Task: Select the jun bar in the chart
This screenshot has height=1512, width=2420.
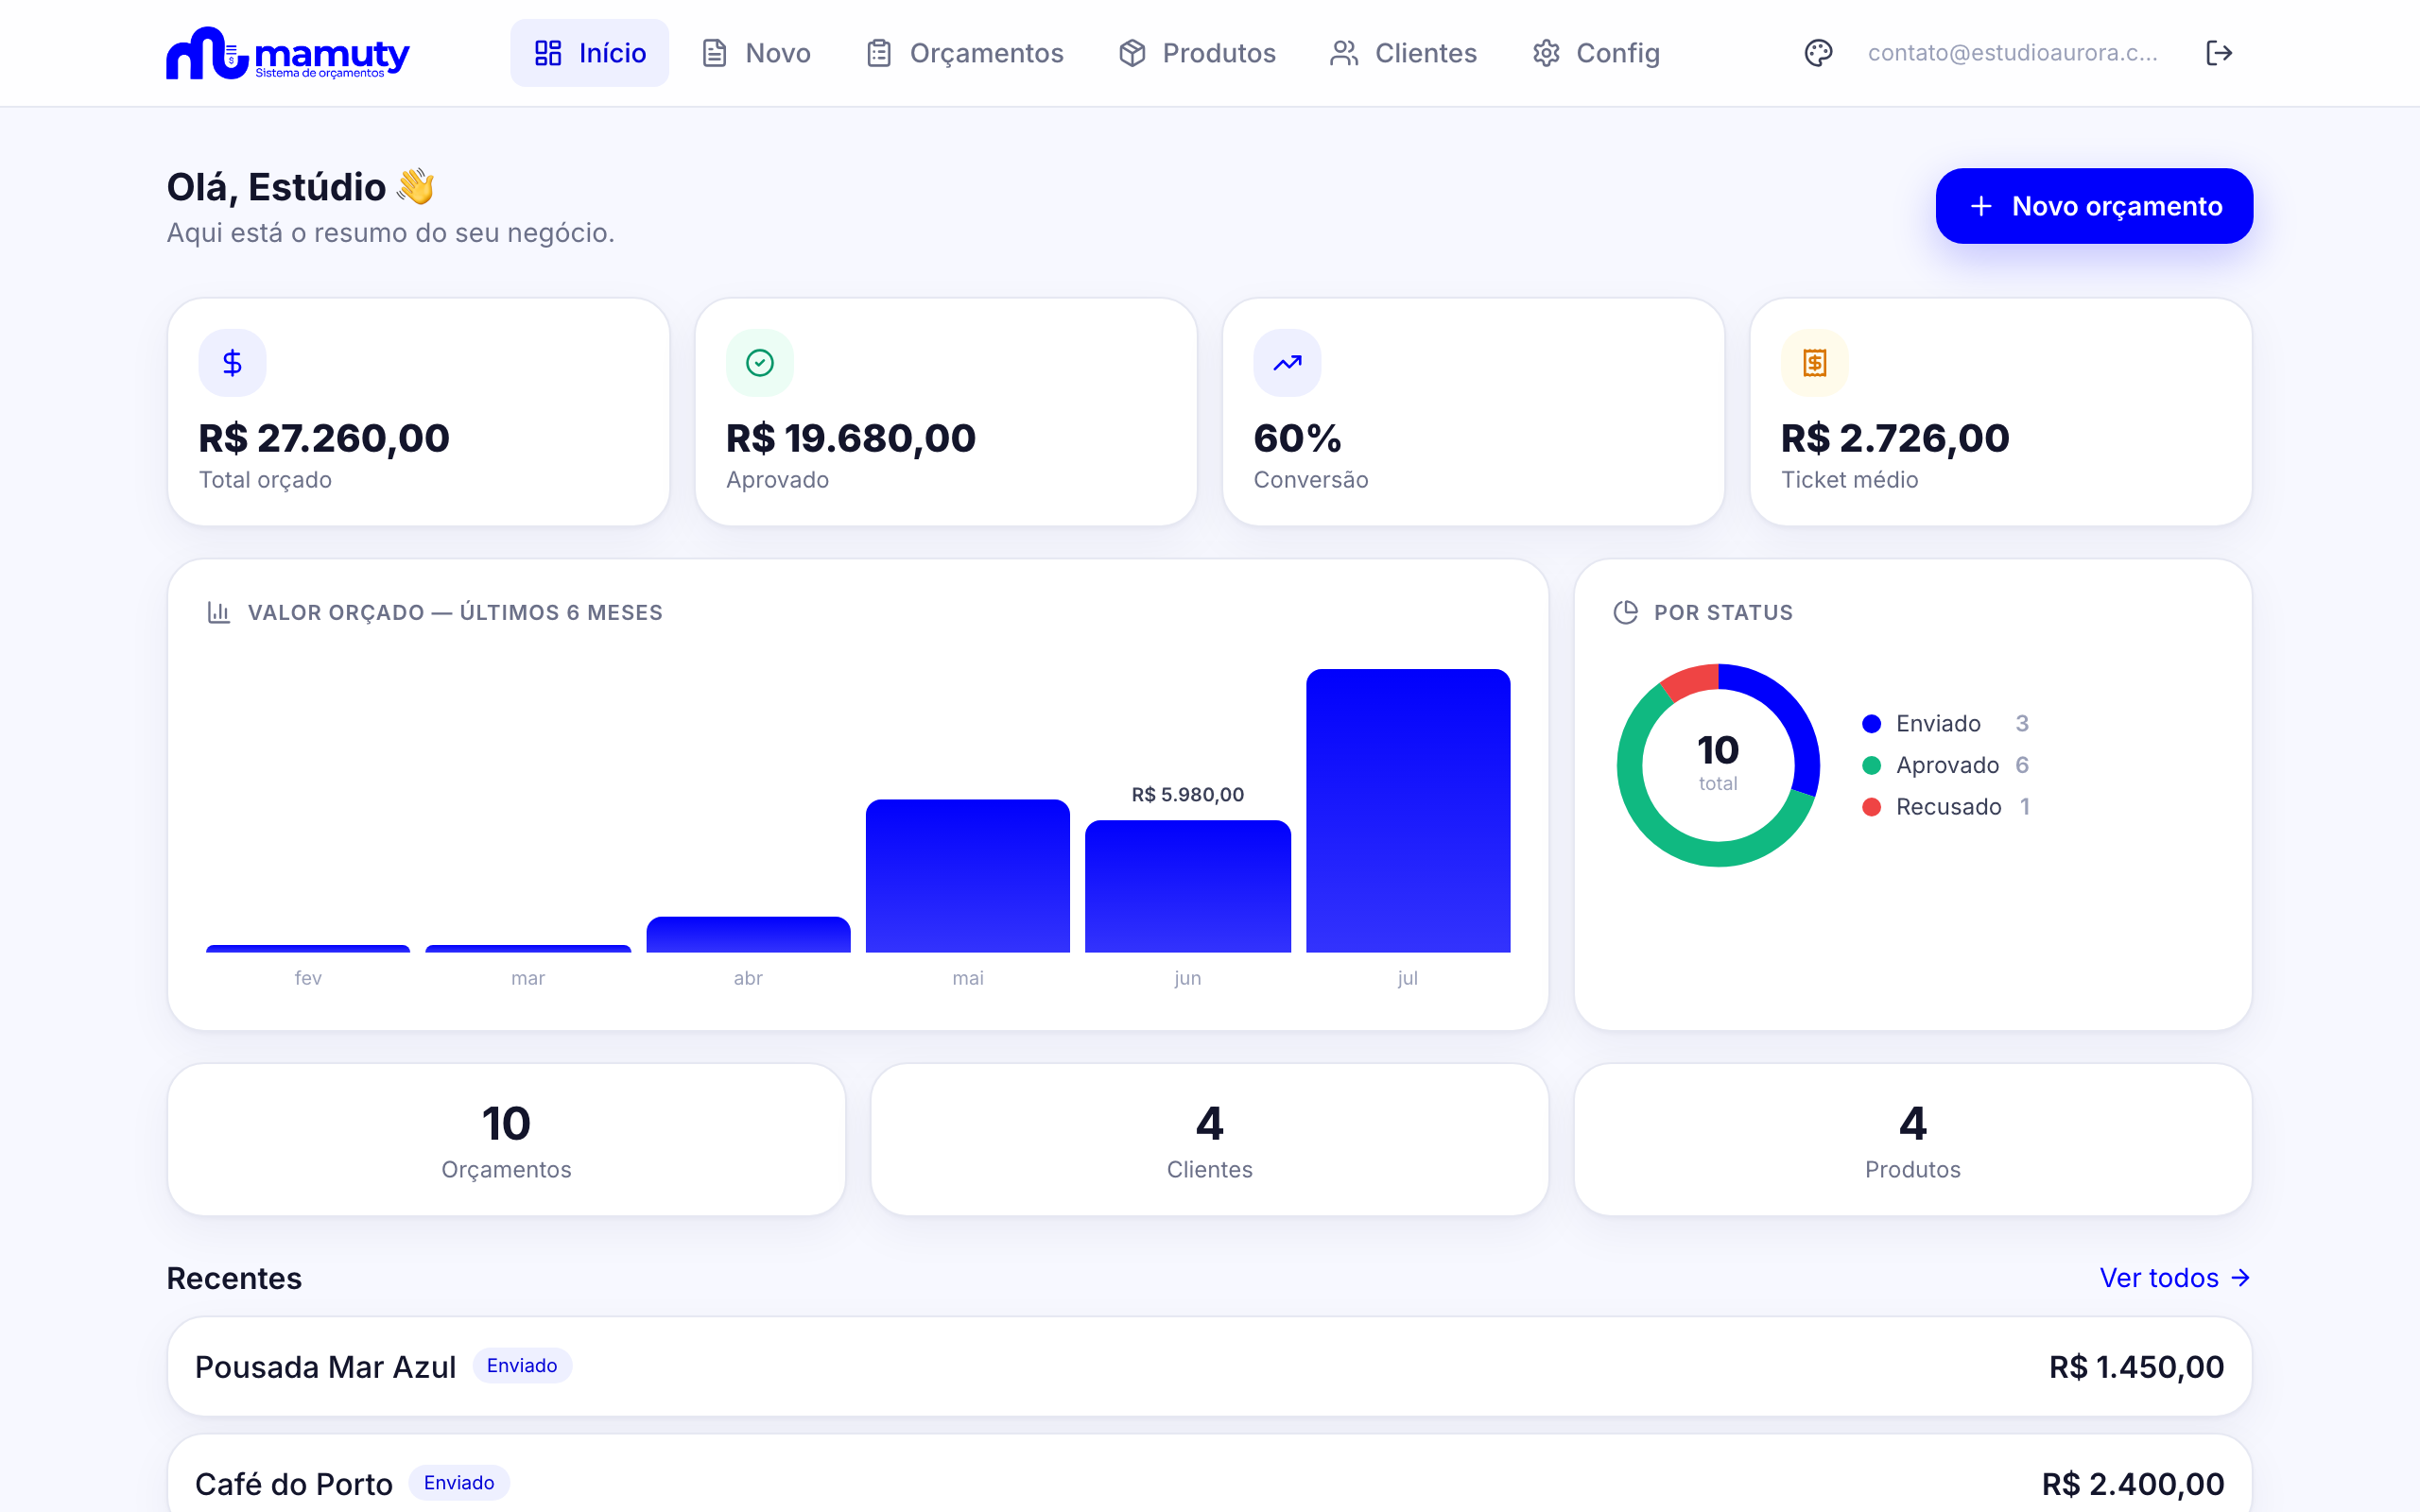Action: (x=1188, y=886)
